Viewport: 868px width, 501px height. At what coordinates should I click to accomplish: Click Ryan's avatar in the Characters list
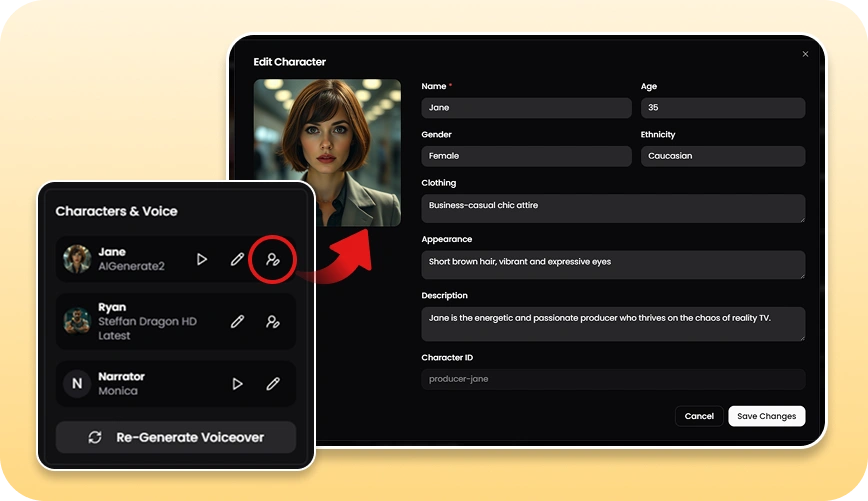point(77,321)
